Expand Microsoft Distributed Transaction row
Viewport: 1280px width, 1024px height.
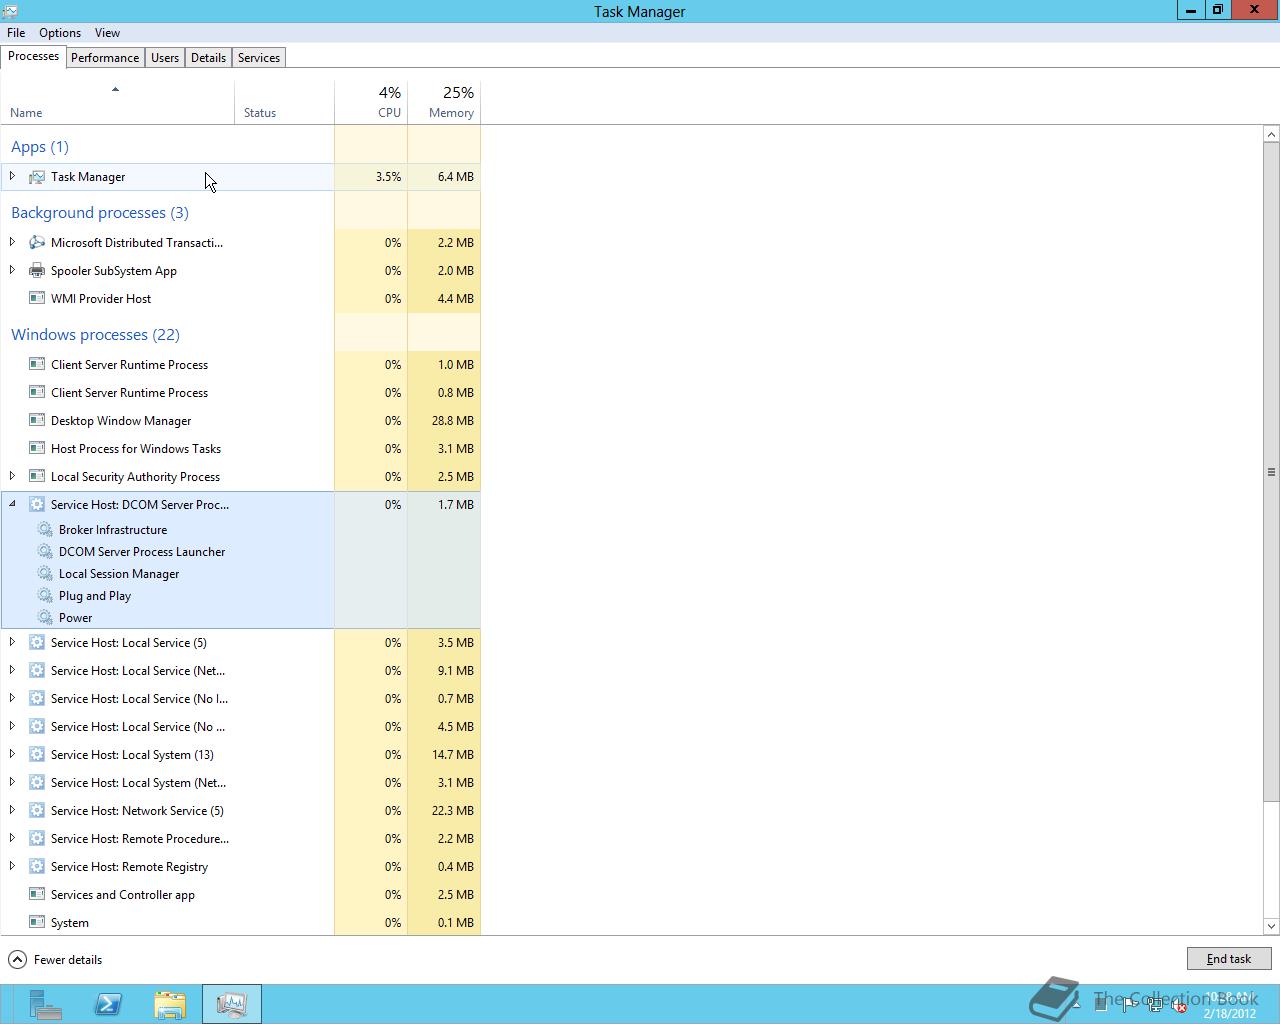(12, 243)
